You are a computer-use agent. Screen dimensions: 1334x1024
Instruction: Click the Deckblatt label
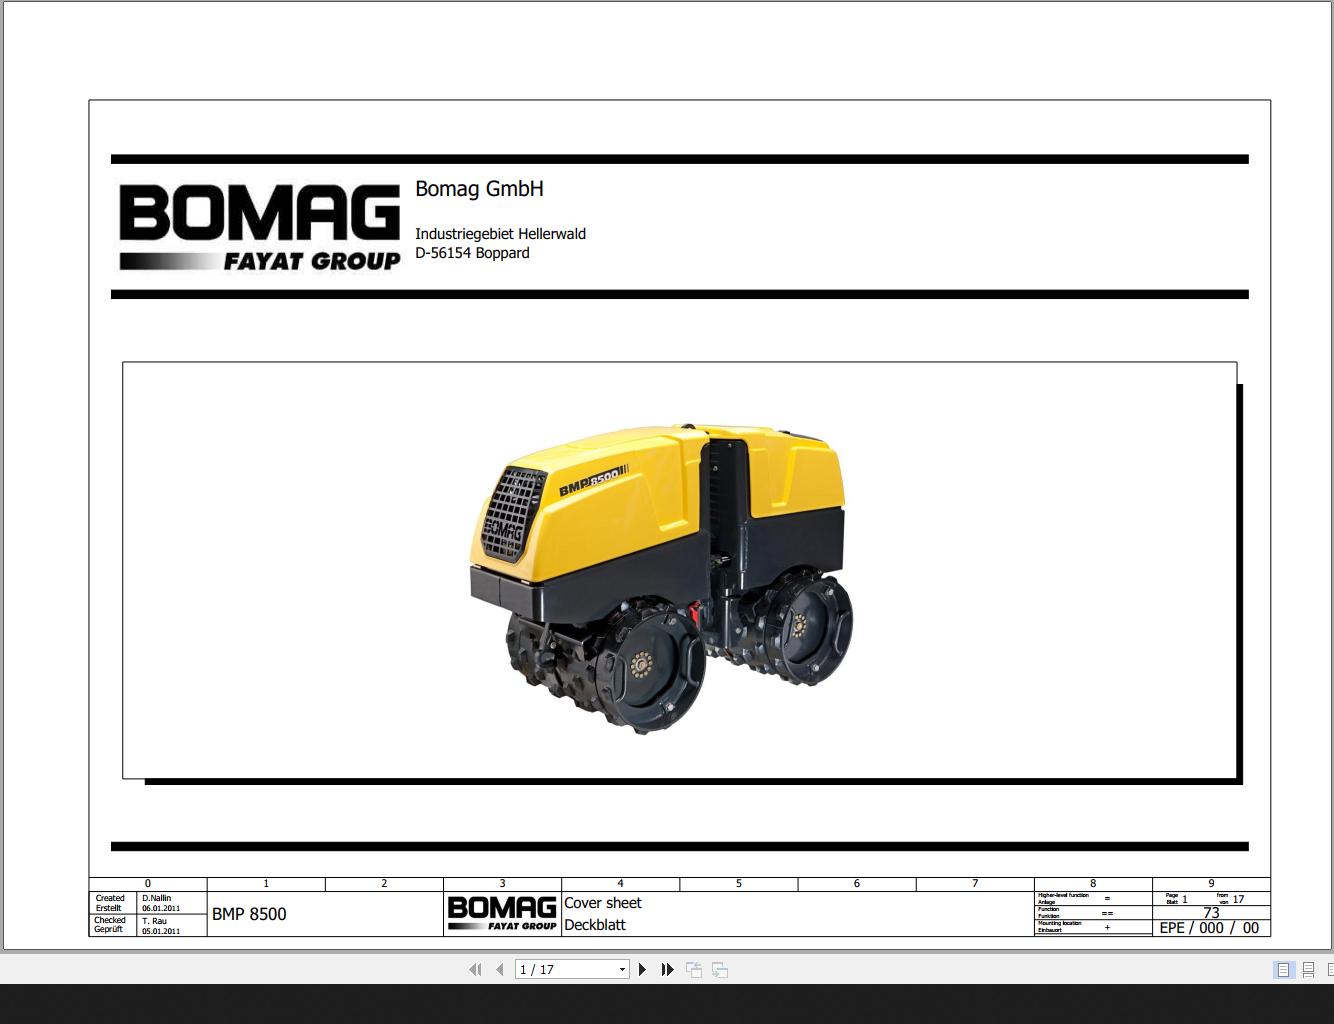595,925
